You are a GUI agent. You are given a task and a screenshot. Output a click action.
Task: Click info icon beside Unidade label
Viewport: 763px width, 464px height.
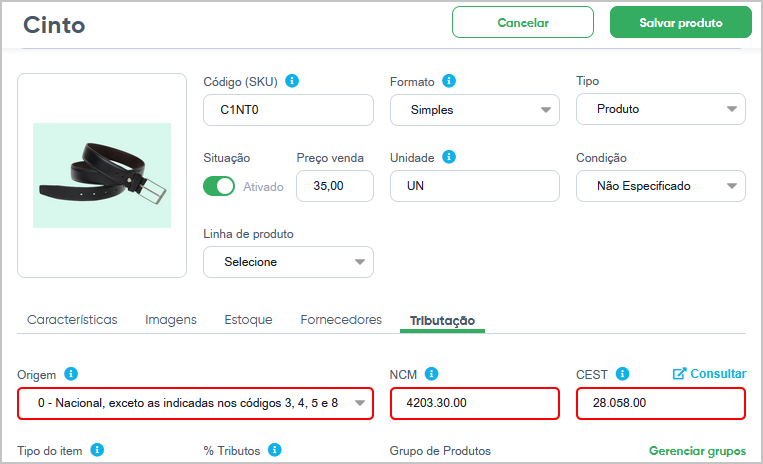click(x=449, y=157)
